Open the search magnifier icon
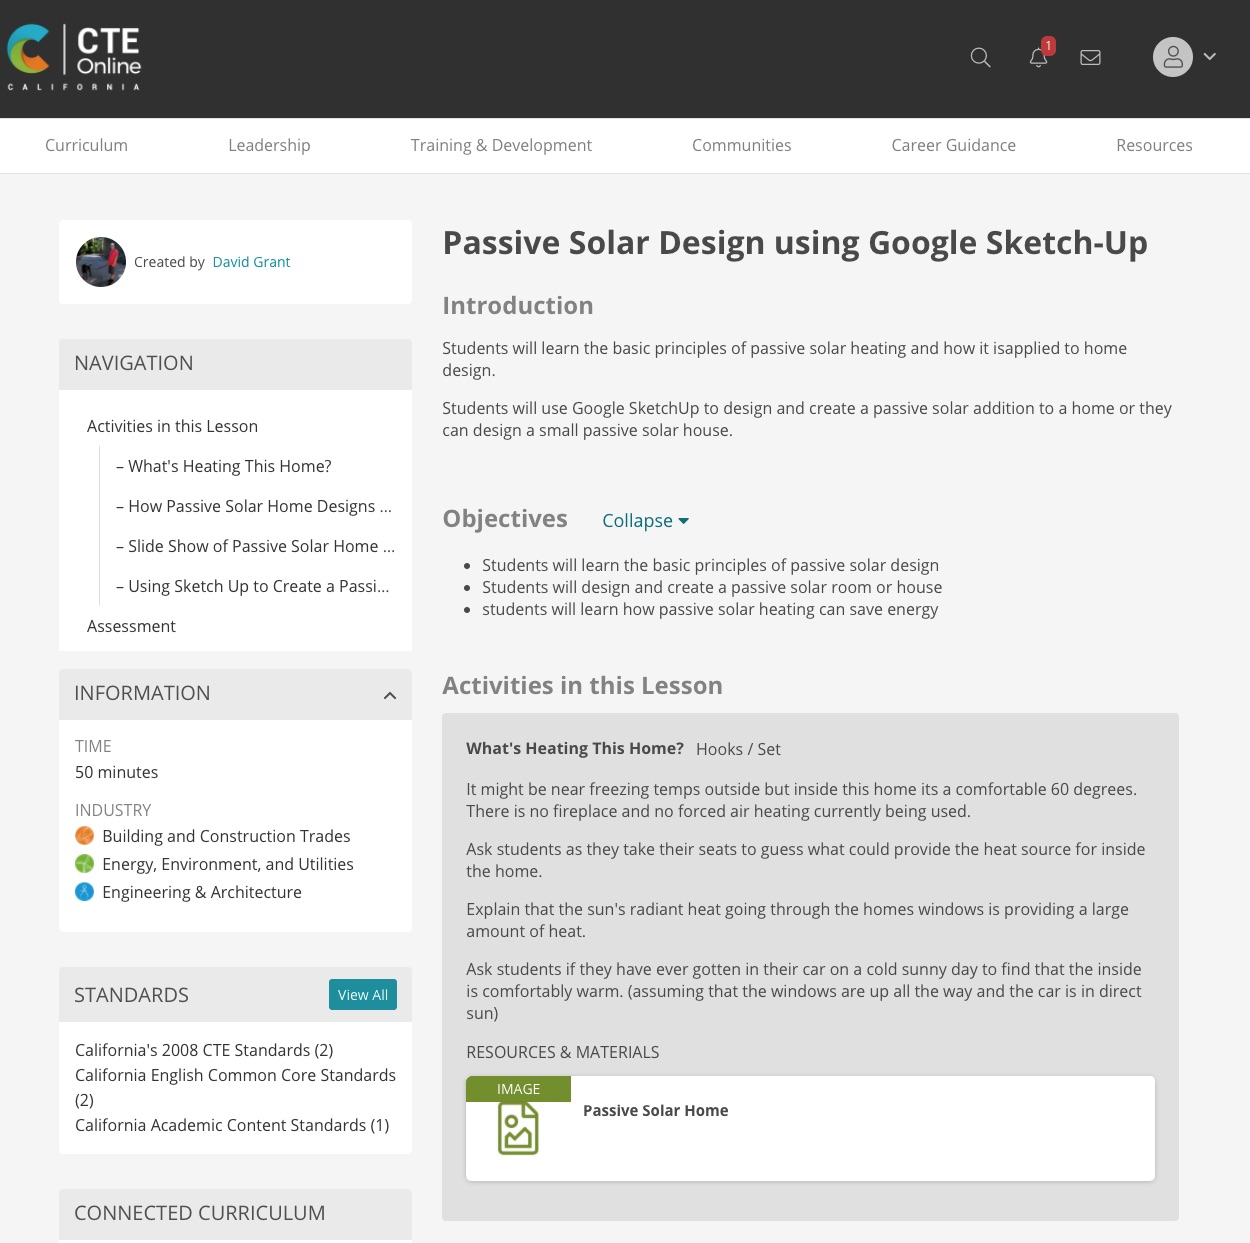Viewport: 1250px width, 1243px height. coord(980,58)
